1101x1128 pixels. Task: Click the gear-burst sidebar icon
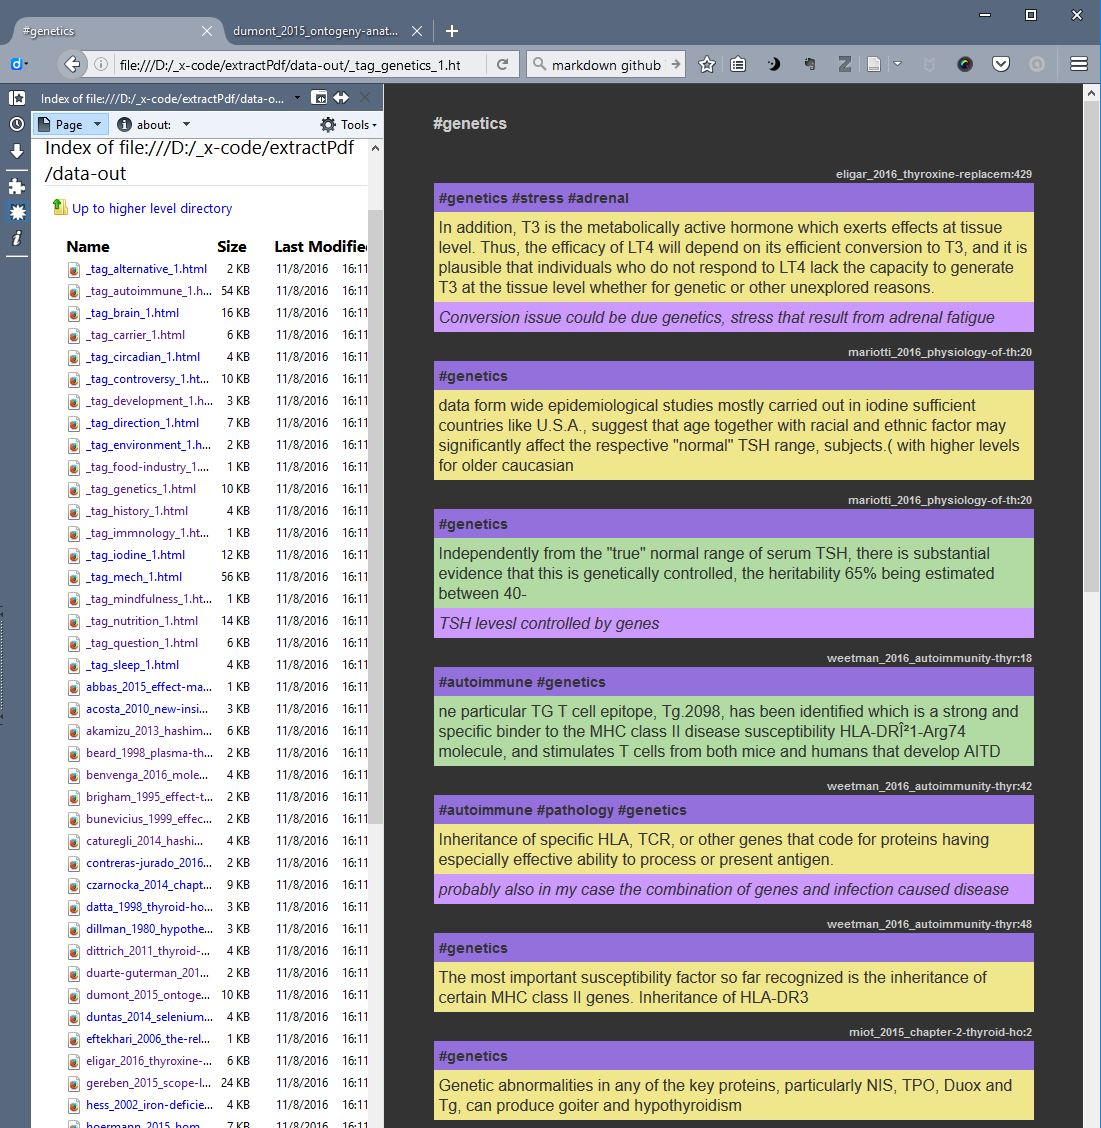tap(17, 212)
